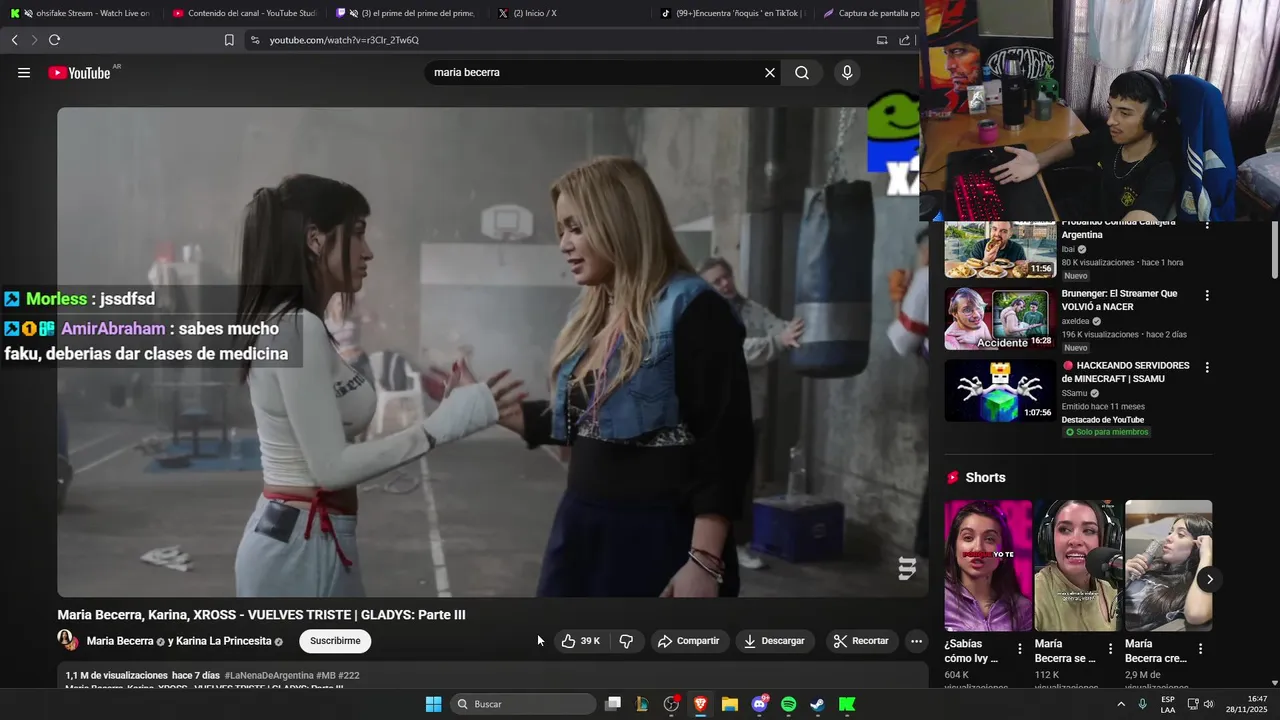
Task: Click the Solo para miembros badge
Action: (1107, 432)
